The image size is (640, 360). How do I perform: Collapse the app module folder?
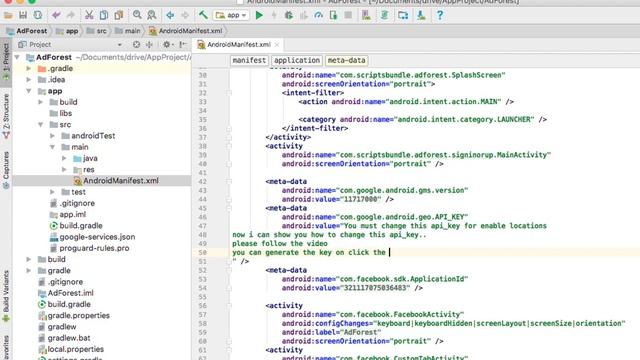point(29,91)
